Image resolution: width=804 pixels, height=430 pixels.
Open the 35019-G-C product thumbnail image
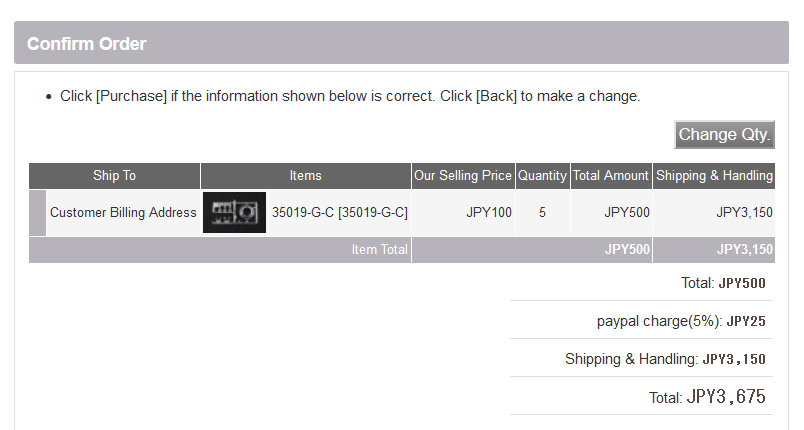coord(234,212)
